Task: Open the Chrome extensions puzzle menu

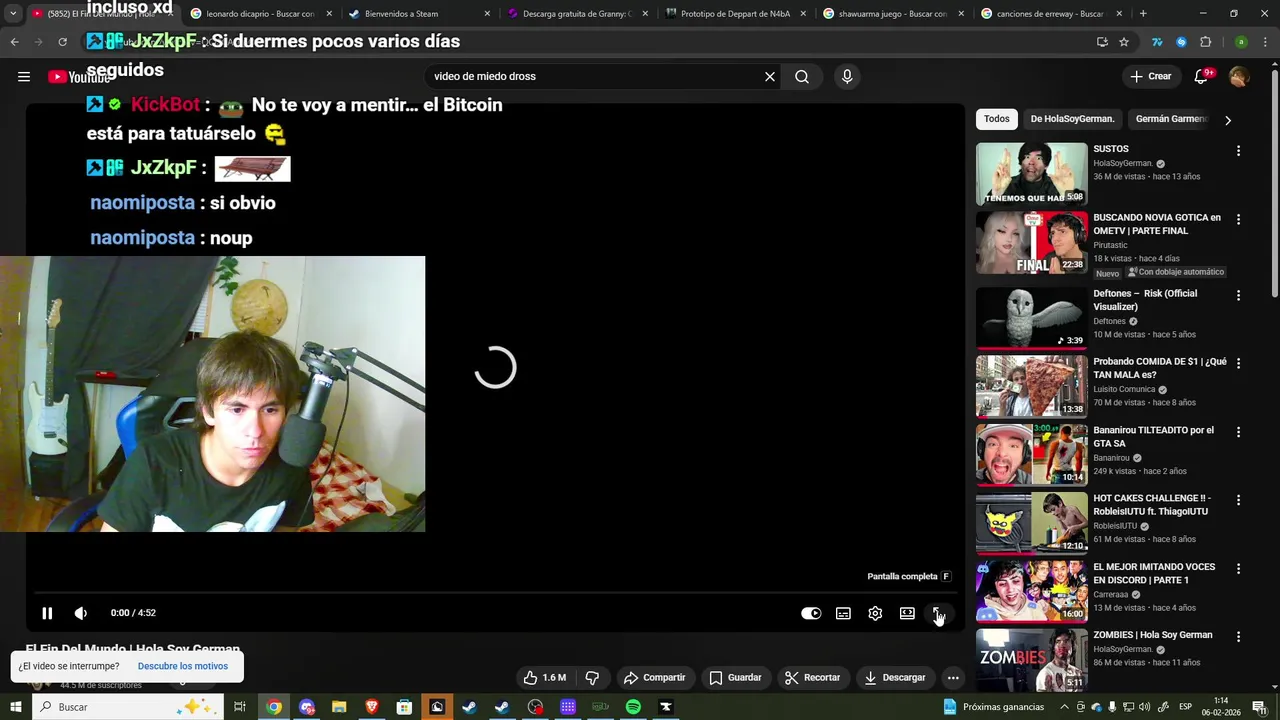Action: click(1206, 42)
